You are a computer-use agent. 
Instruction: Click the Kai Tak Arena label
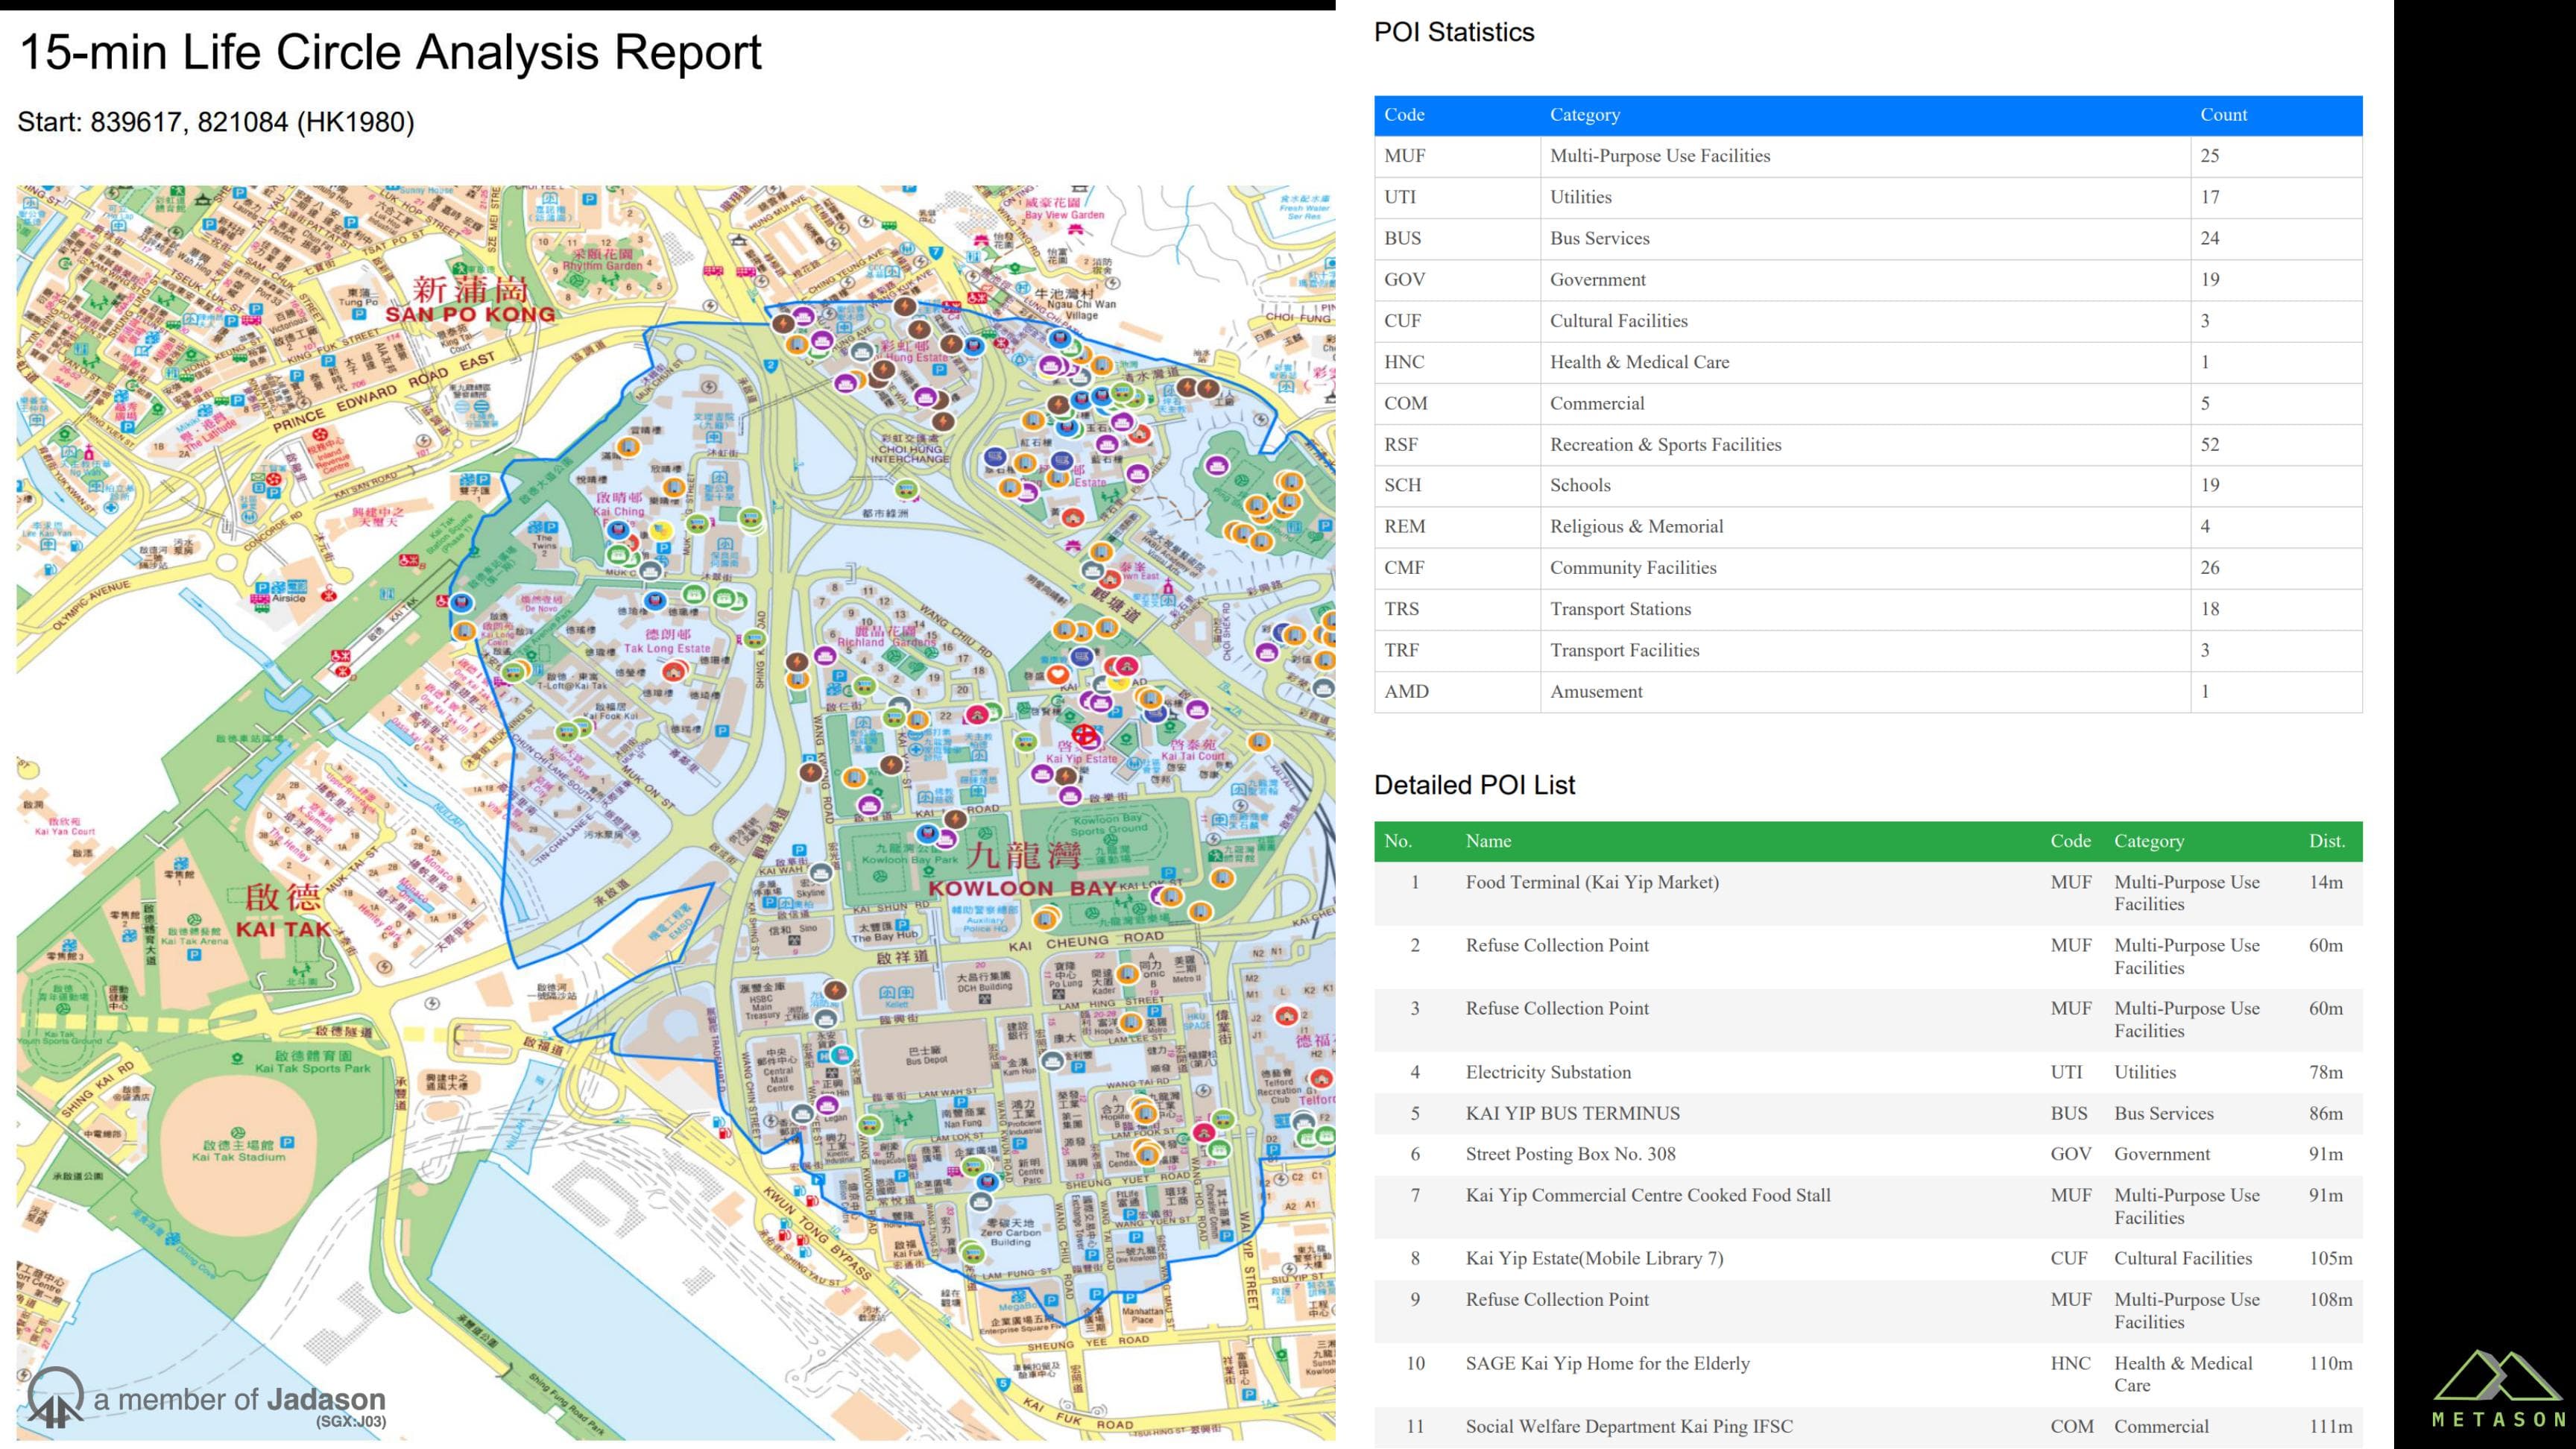click(194, 941)
